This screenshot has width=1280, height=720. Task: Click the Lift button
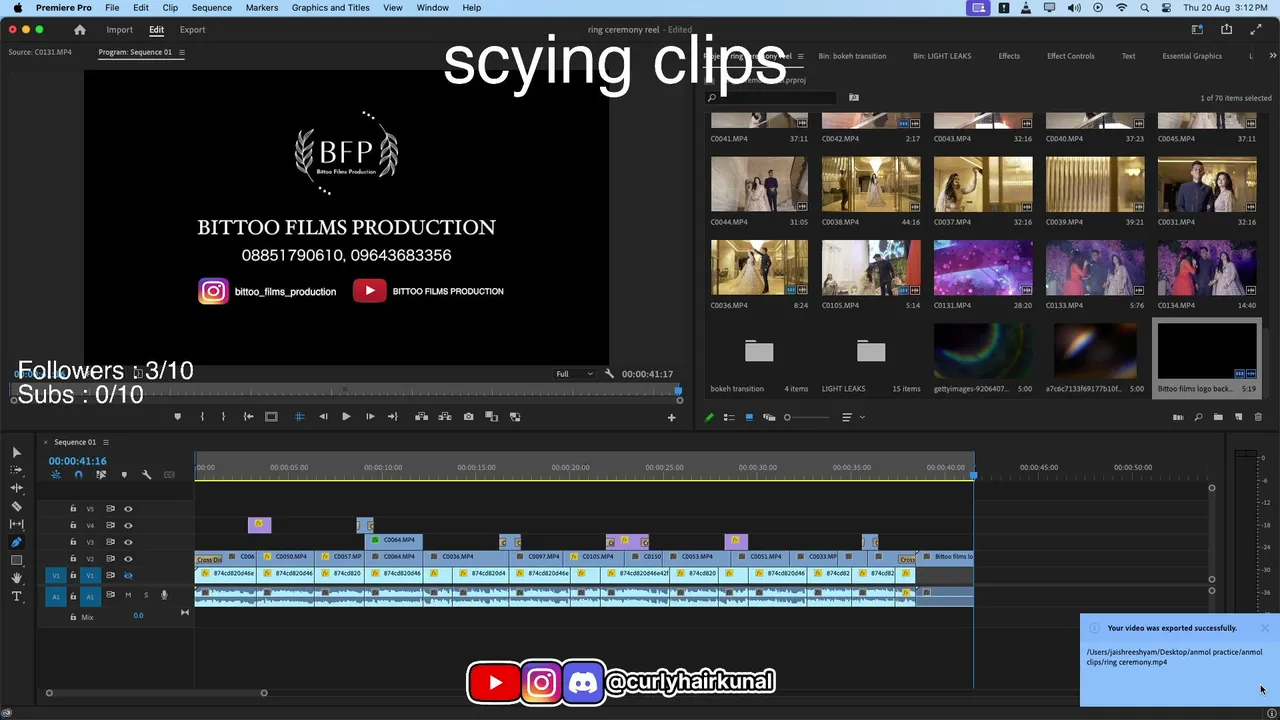point(421,417)
